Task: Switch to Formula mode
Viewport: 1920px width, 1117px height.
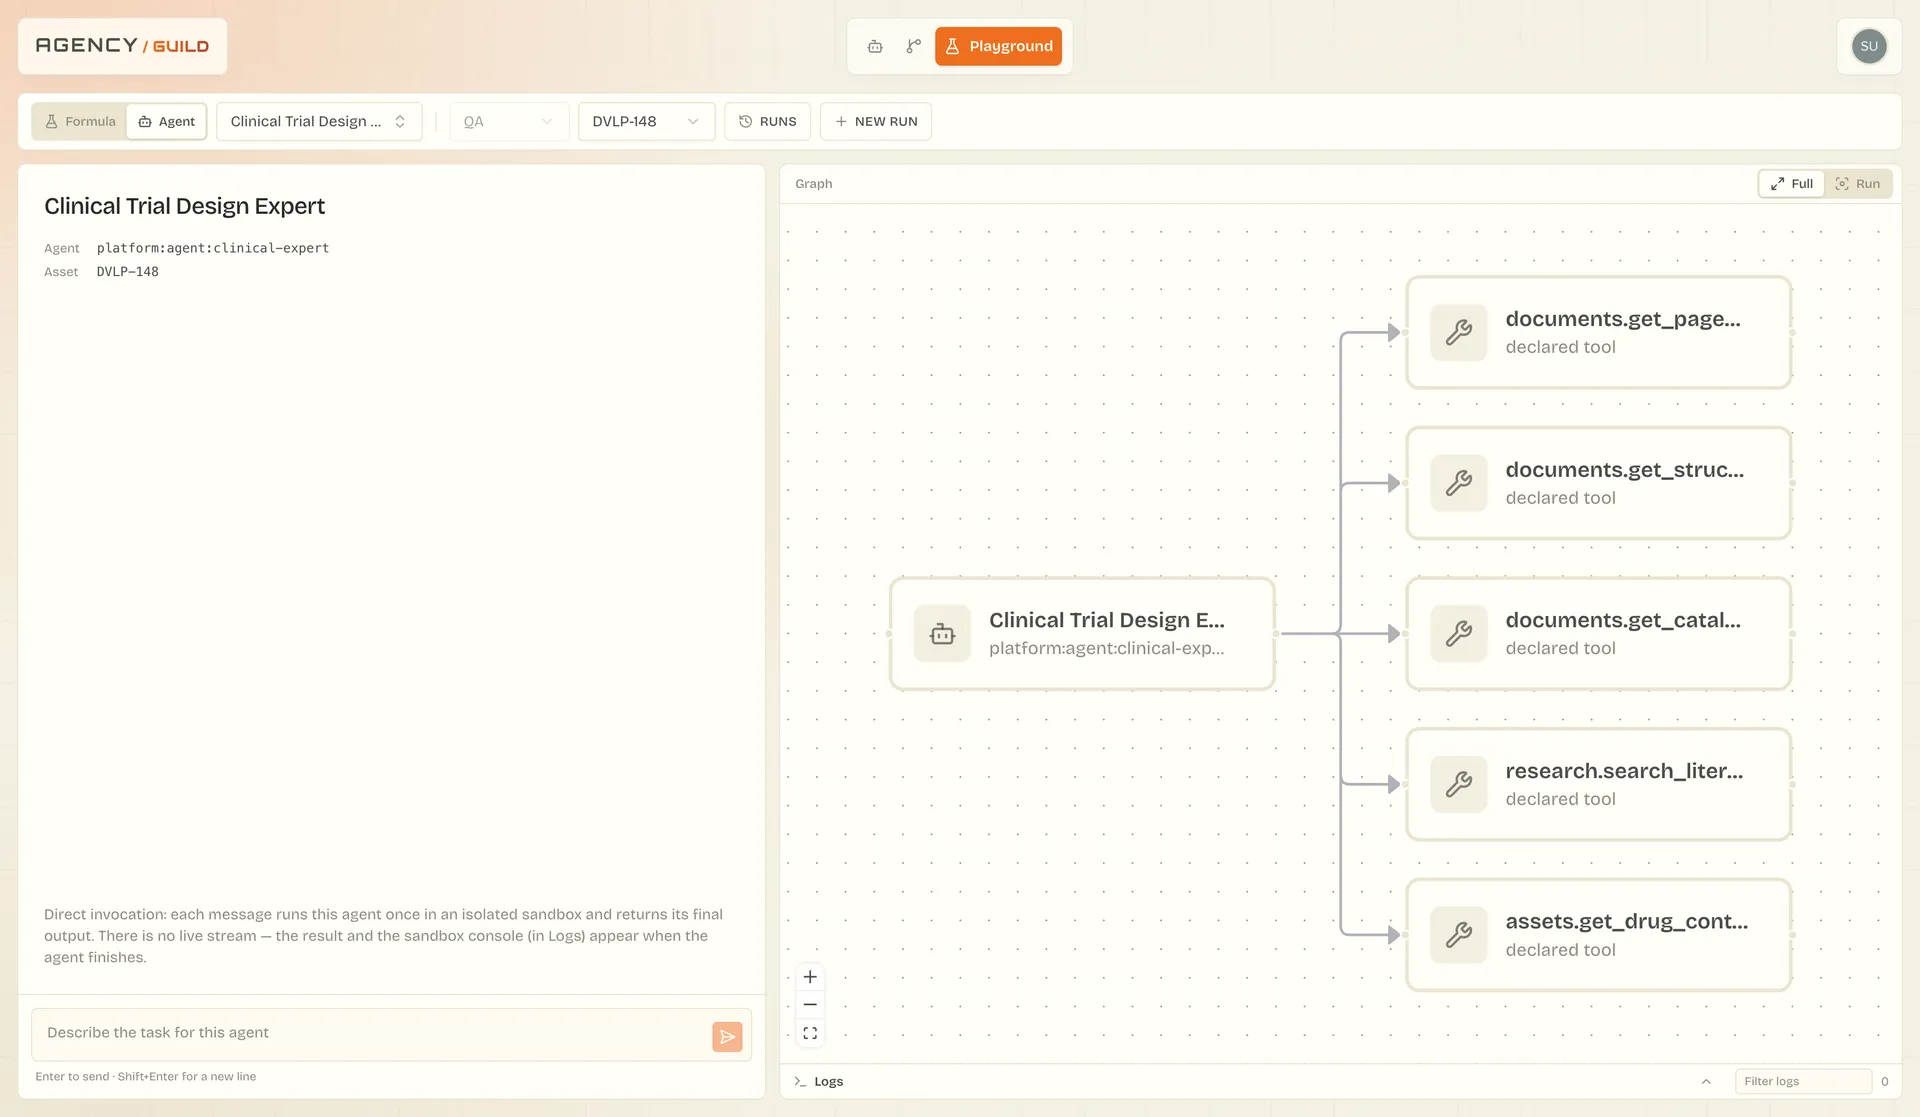Action: point(80,121)
